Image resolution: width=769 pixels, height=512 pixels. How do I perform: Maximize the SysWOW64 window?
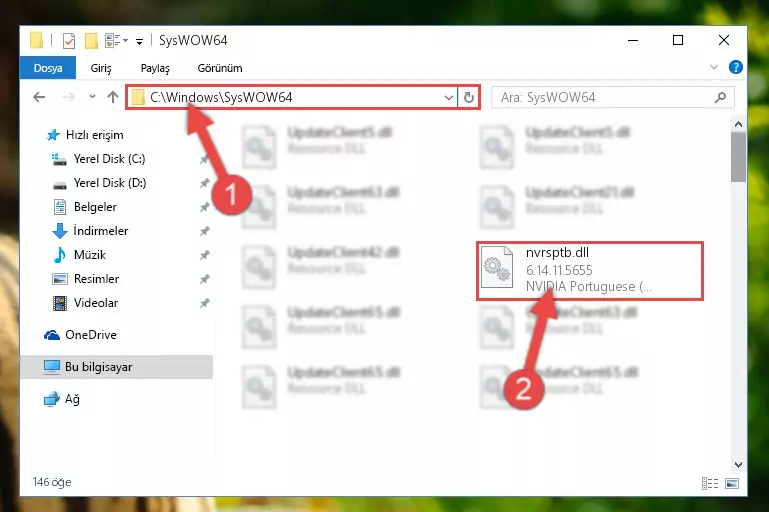click(x=678, y=40)
